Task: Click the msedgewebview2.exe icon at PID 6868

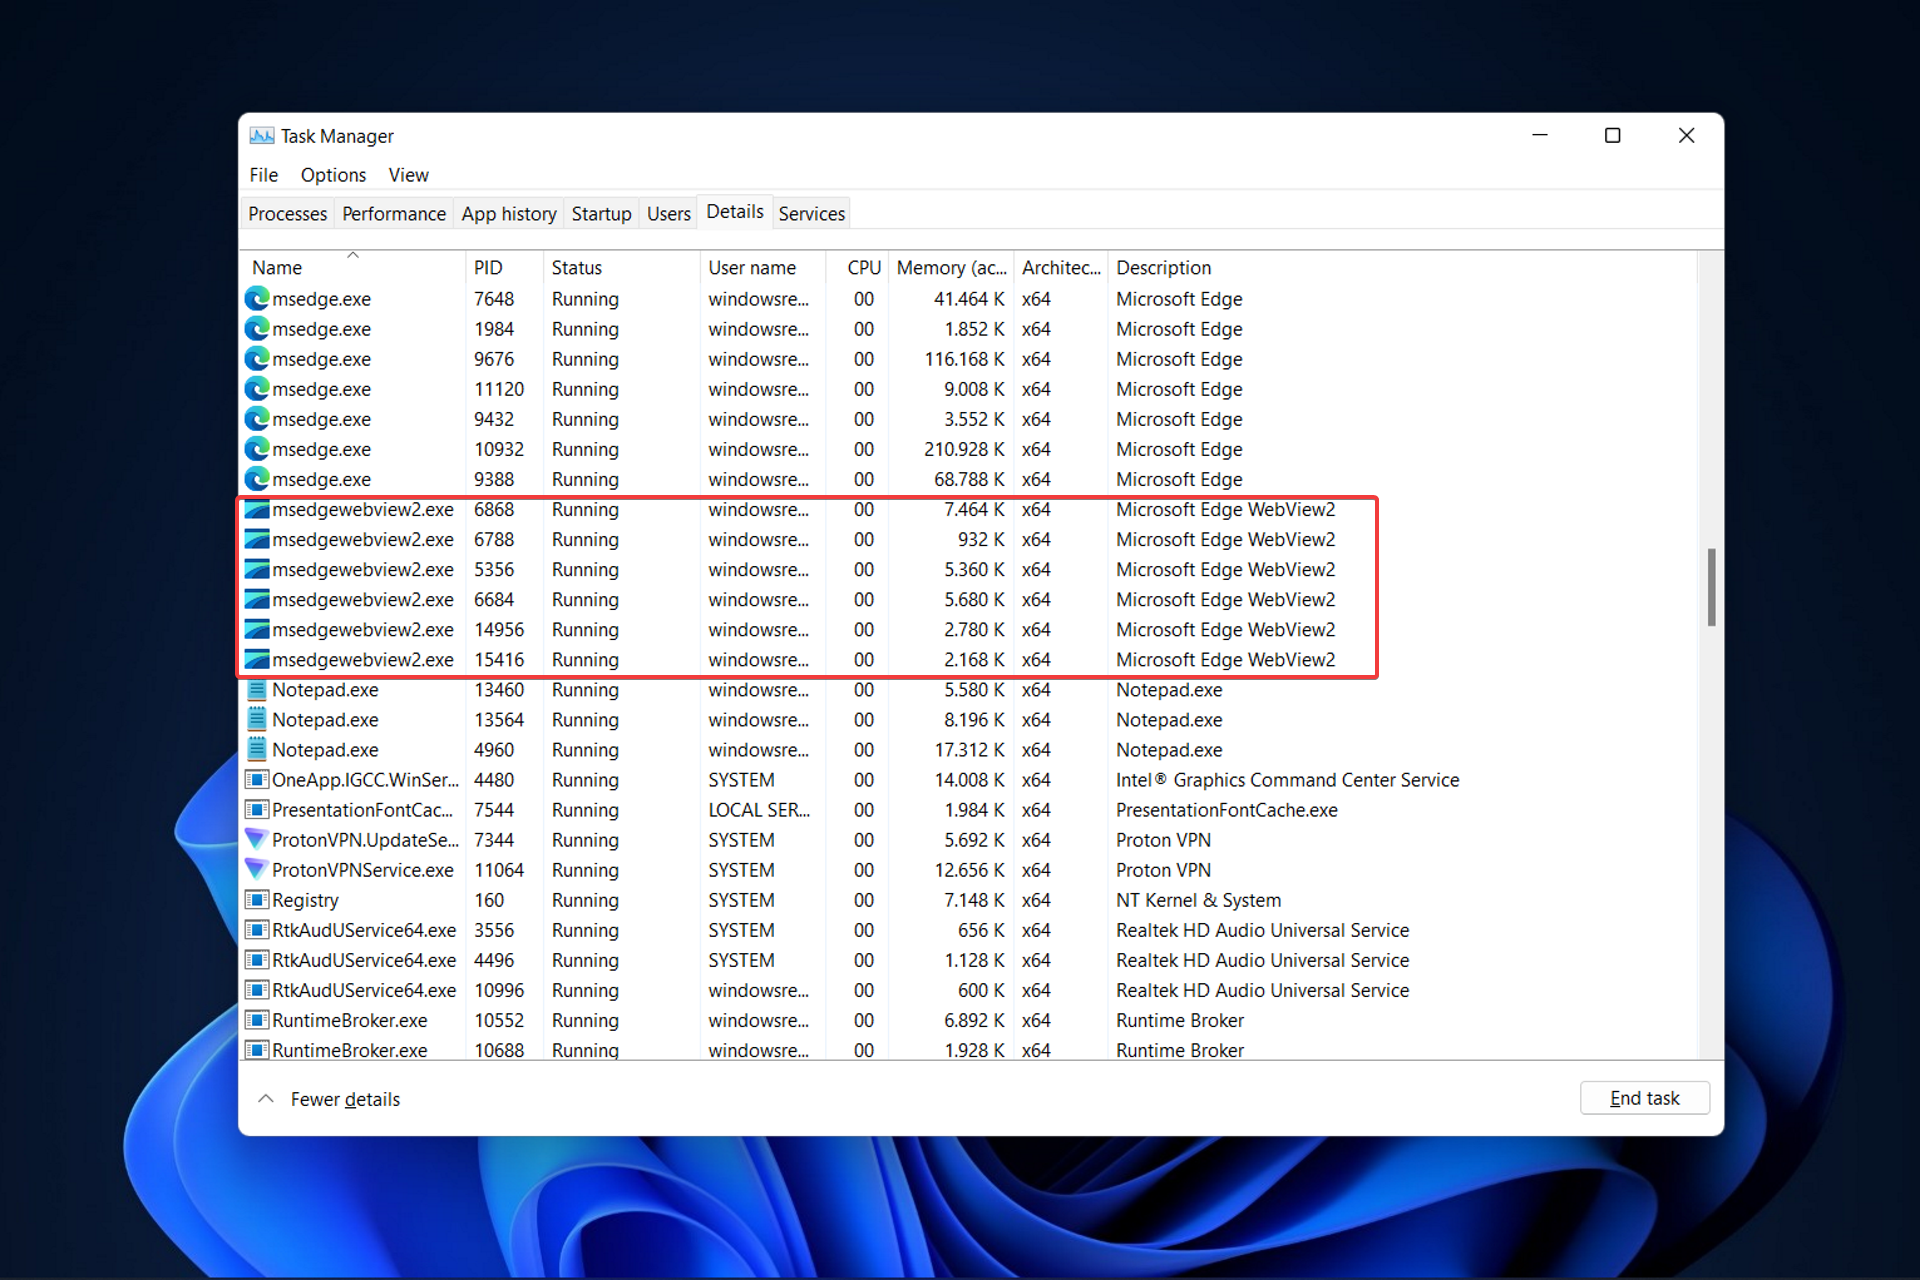Action: tap(261, 510)
